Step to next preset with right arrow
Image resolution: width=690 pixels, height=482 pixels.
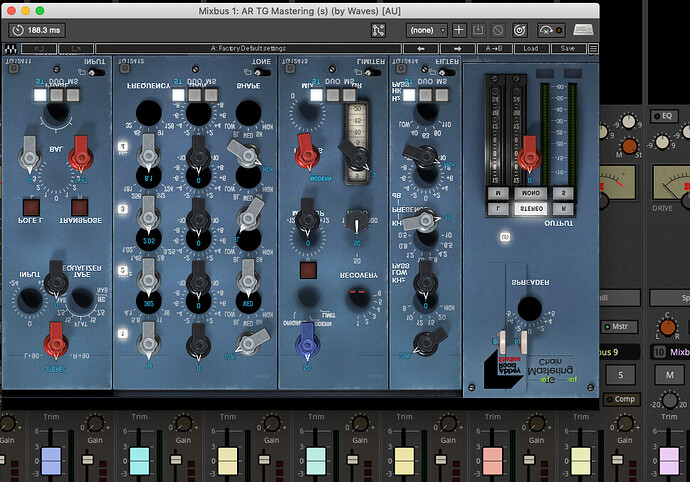[x=457, y=48]
